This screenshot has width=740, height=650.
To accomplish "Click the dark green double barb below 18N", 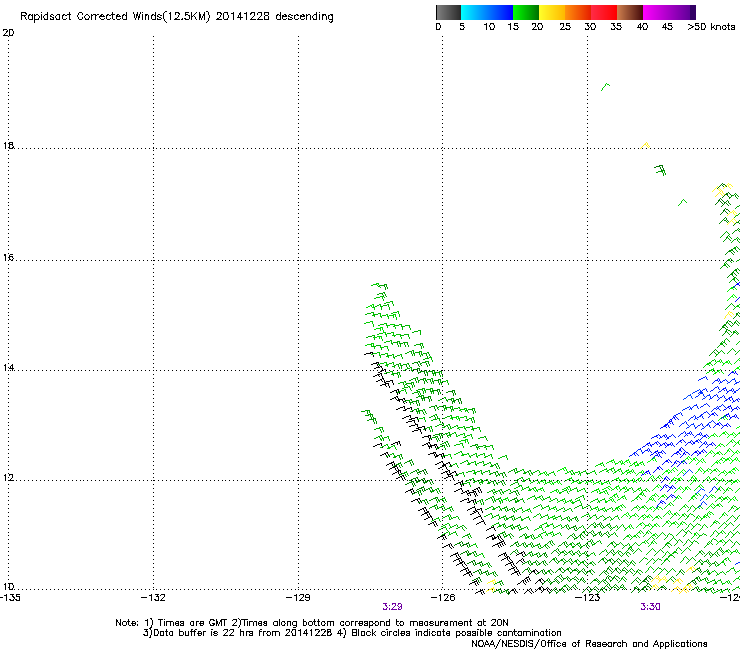I will tap(660, 170).
